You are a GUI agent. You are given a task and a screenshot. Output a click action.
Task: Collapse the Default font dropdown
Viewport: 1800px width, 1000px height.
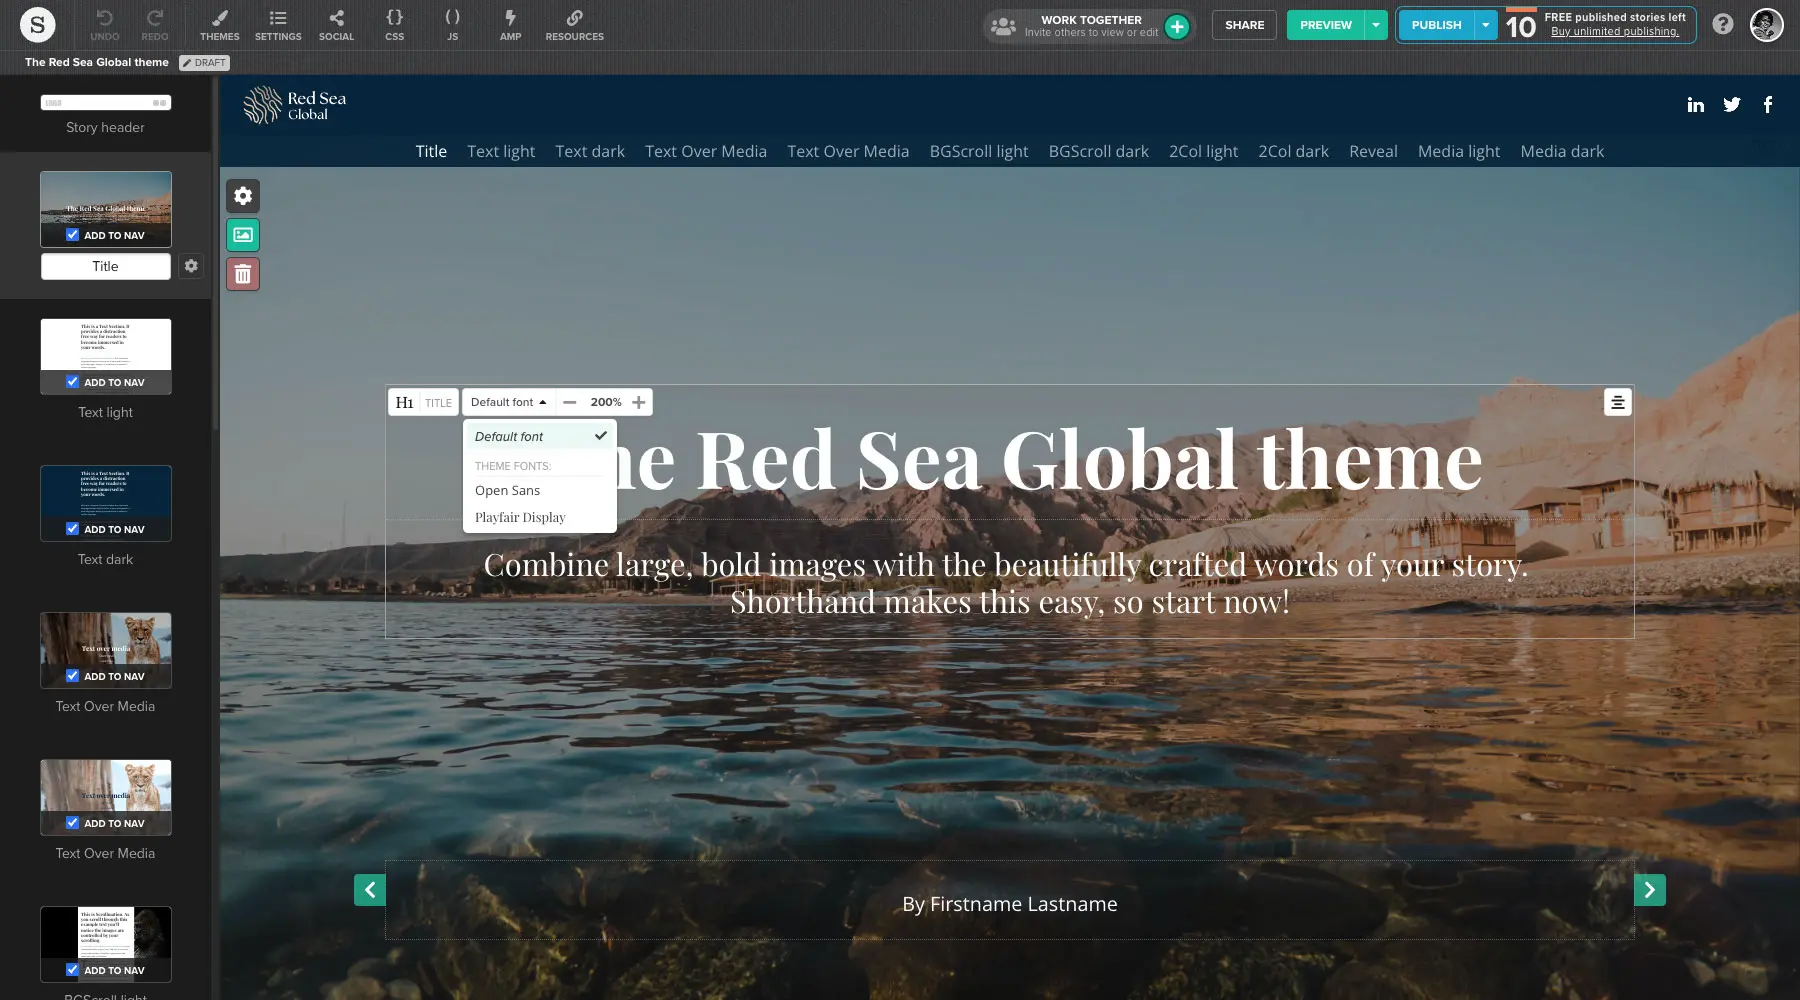tap(509, 402)
